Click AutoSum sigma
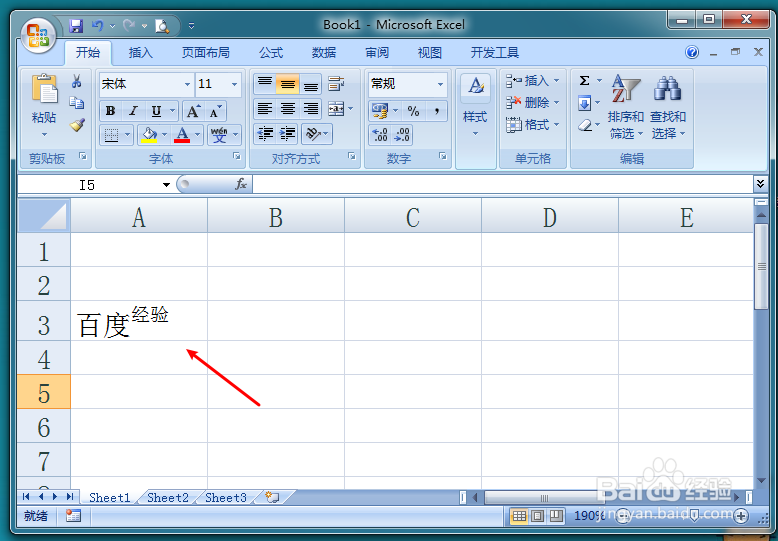Image resolution: width=778 pixels, height=541 pixels. tap(584, 80)
